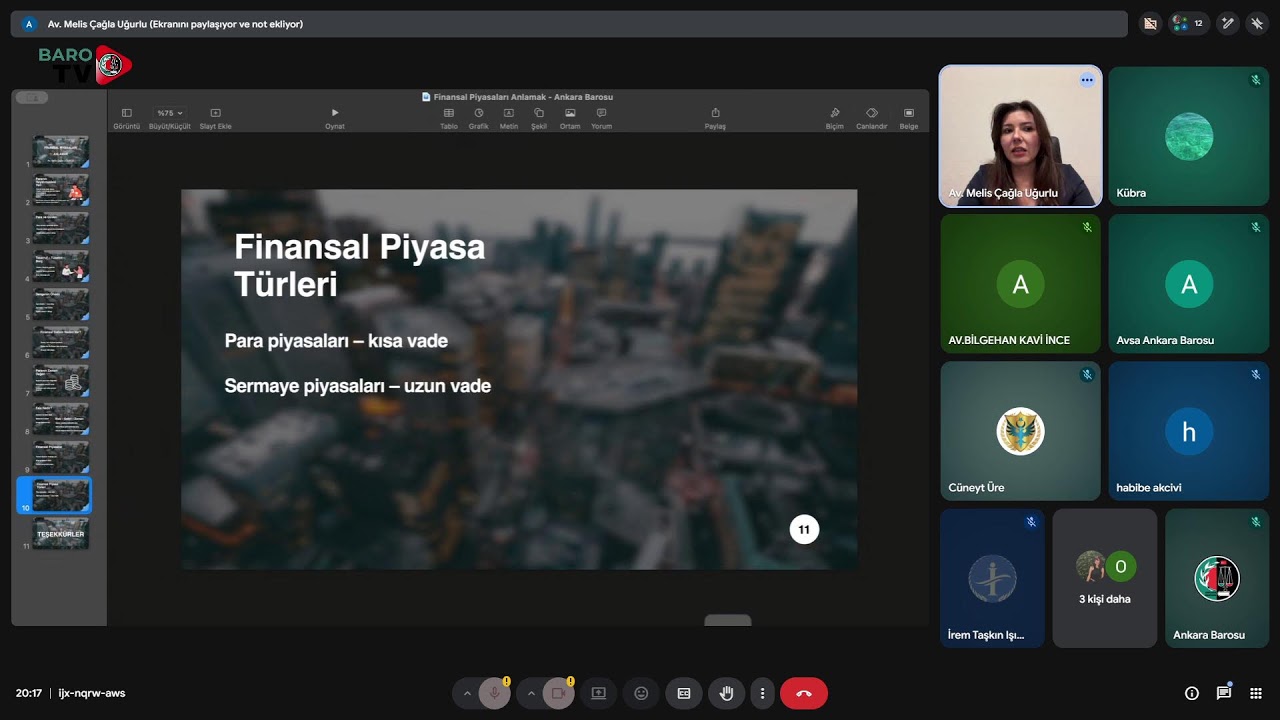1280x720 pixels.
Task: Select TEŞEKKÜRLER slide 11 thumbnail
Action: [x=61, y=533]
